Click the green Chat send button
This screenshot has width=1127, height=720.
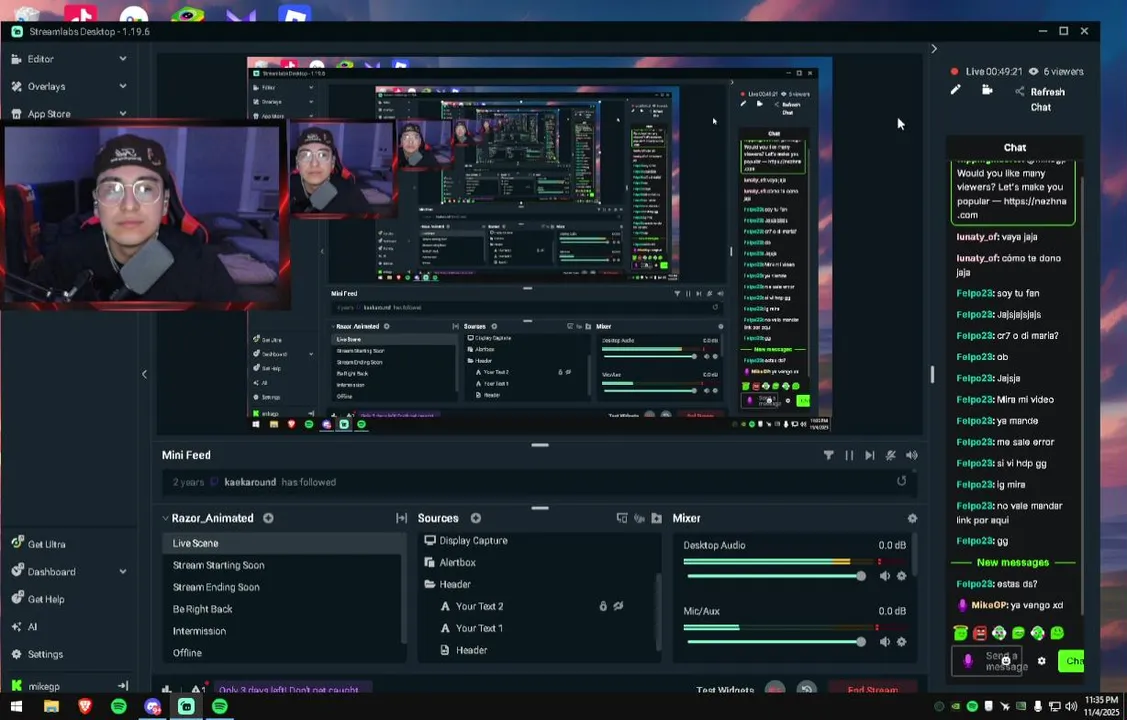1071,660
